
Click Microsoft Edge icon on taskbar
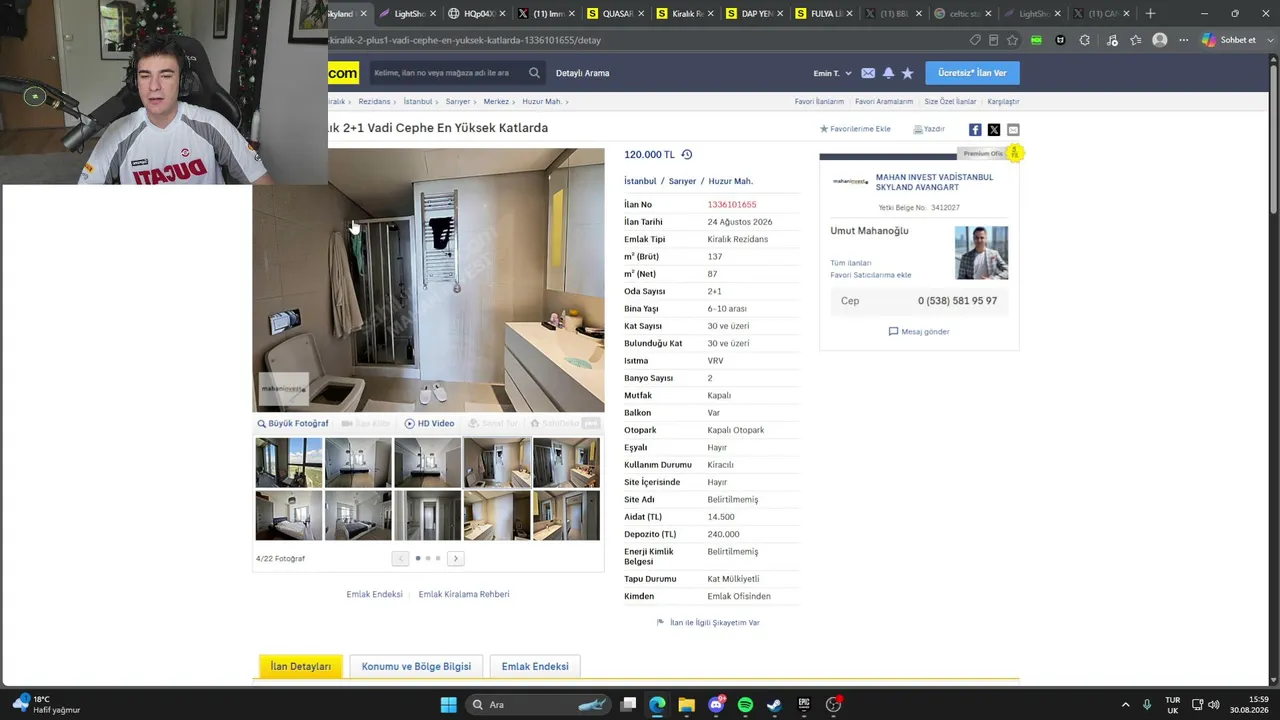pyautogui.click(x=657, y=705)
